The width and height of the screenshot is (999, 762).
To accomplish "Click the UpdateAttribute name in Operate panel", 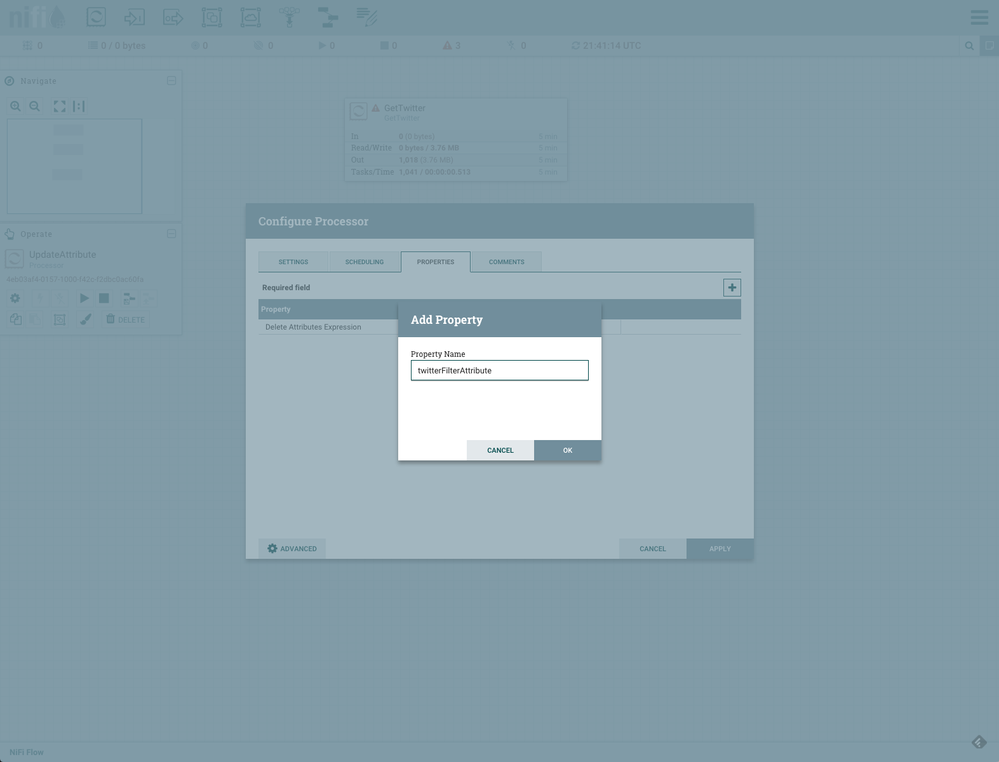I will 62,254.
